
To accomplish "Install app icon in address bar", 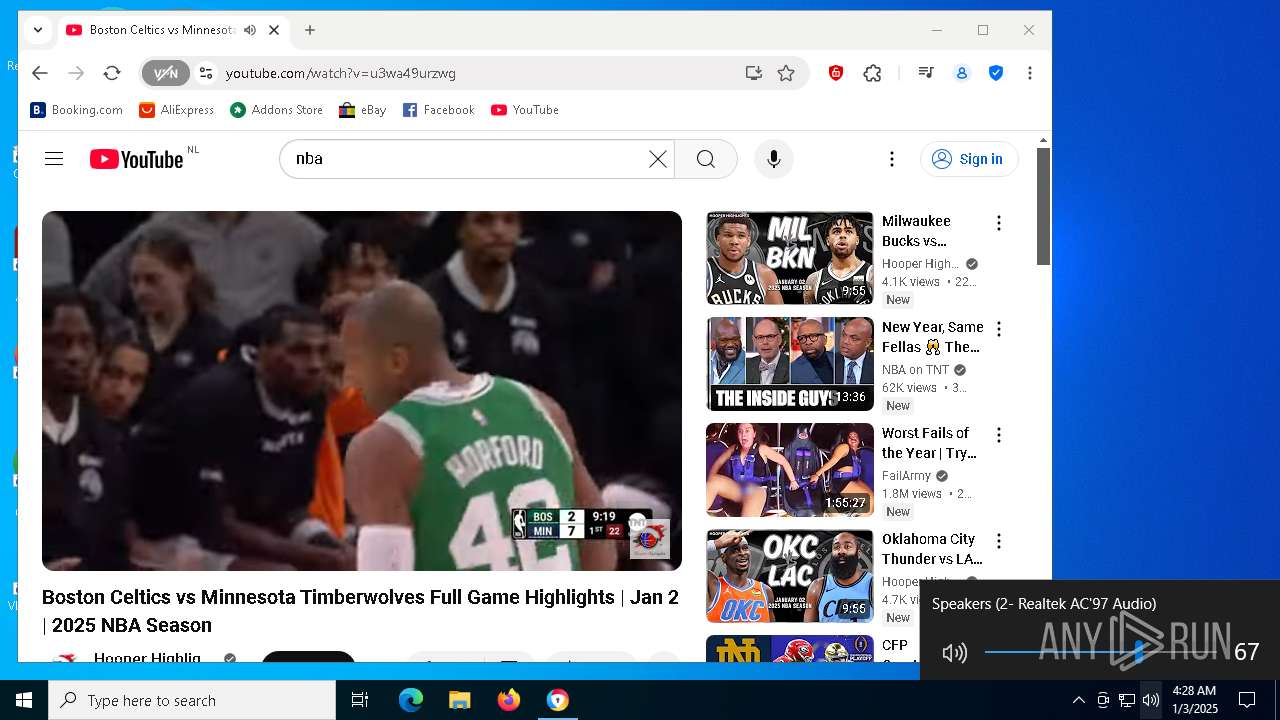I will (x=754, y=73).
